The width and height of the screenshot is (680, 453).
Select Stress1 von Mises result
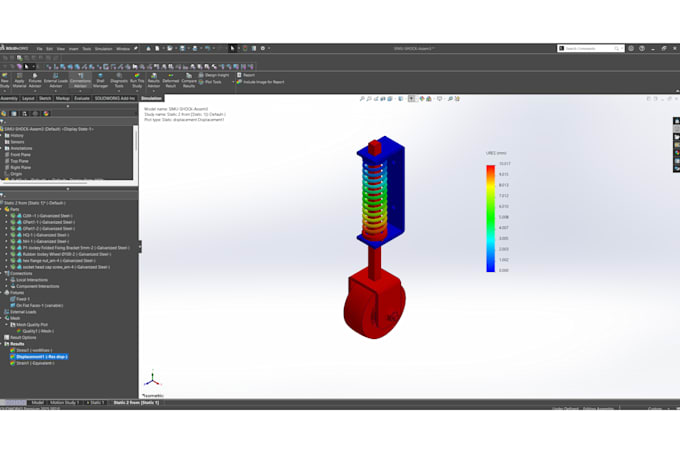[x=31, y=350]
